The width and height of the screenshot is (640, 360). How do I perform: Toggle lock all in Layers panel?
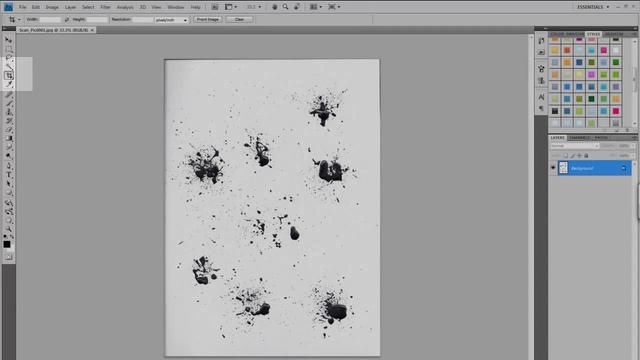click(x=586, y=156)
